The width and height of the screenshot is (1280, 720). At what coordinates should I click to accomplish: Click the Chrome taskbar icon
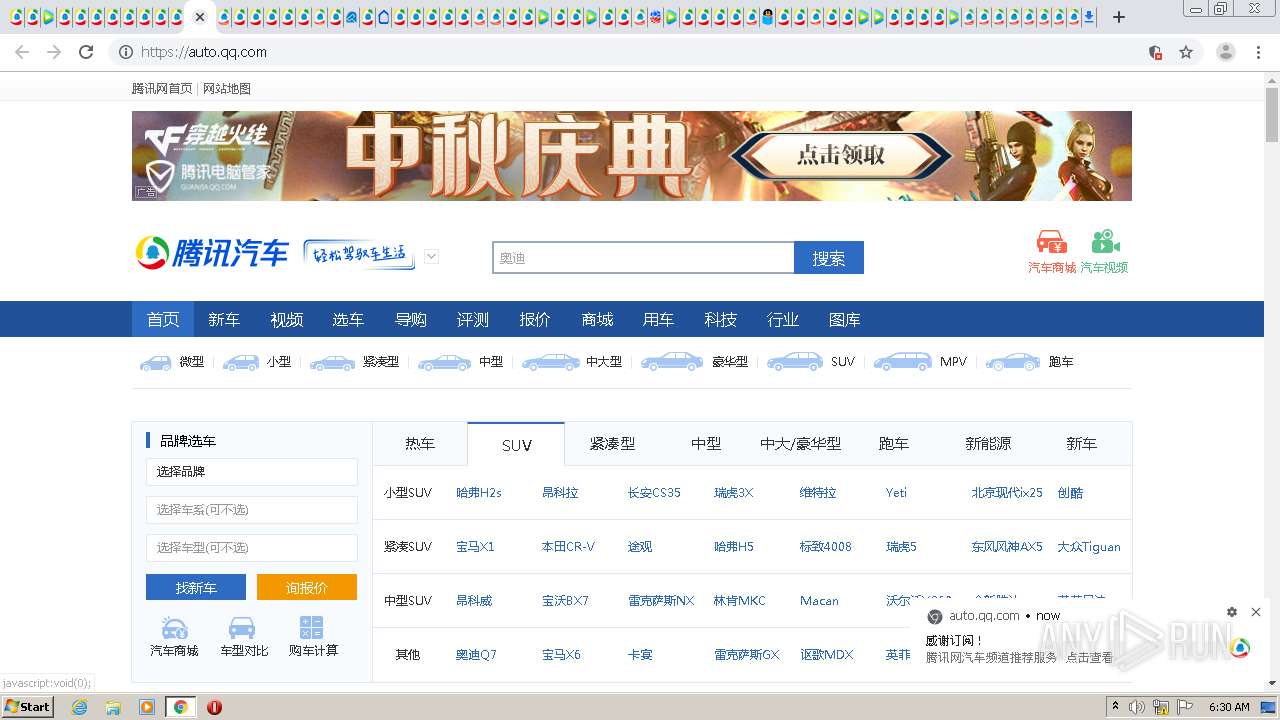coord(180,707)
